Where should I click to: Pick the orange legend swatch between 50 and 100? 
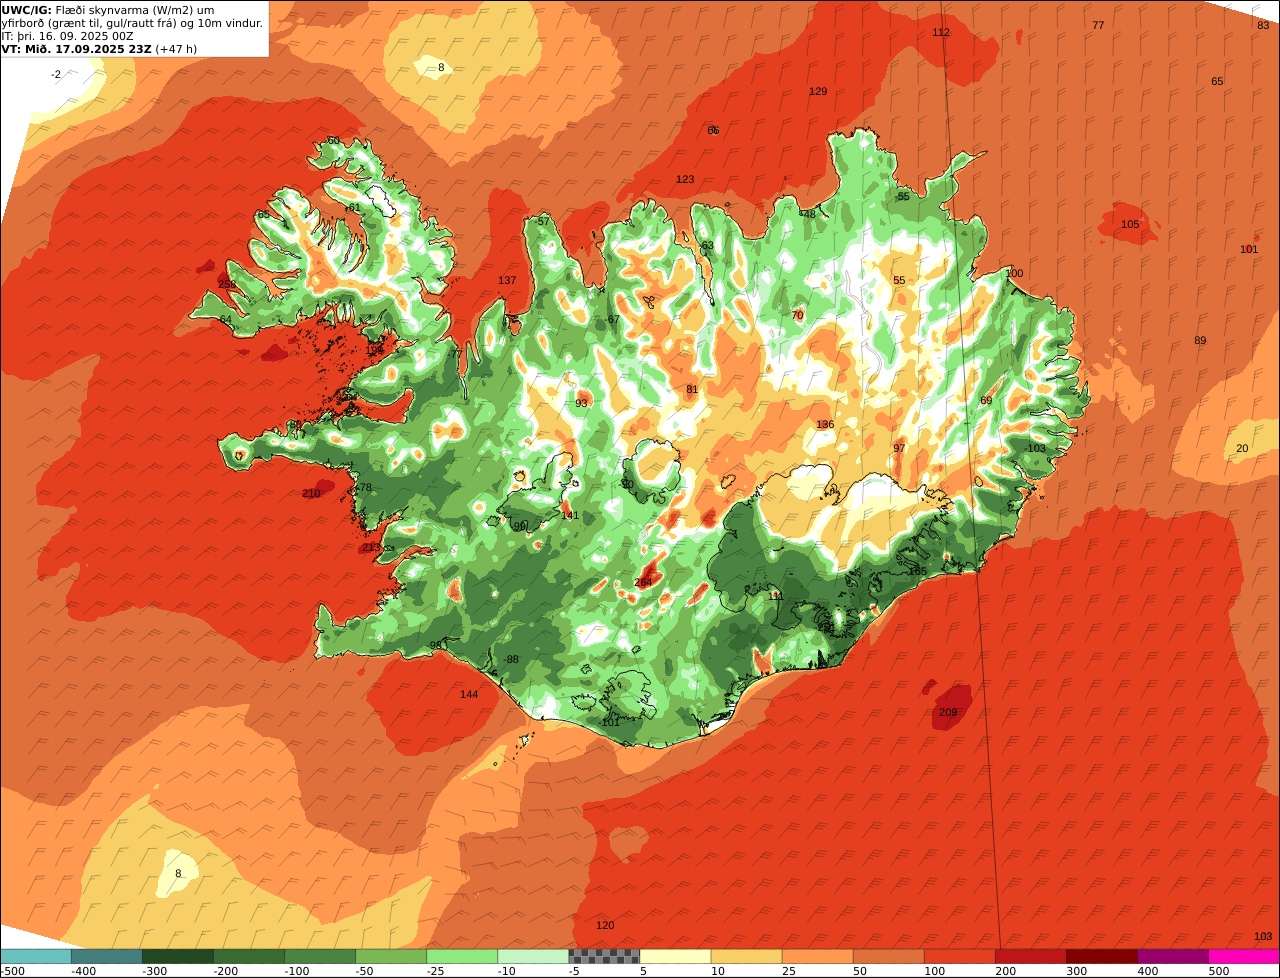click(x=889, y=956)
